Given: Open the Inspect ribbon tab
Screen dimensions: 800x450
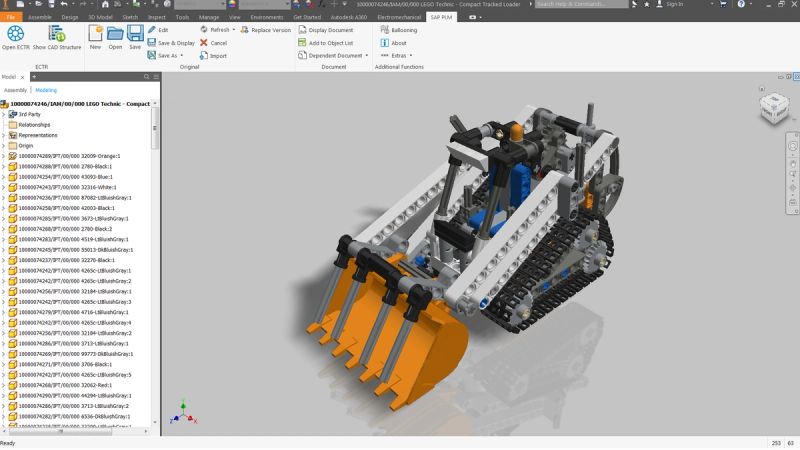Looking at the screenshot, I should (x=157, y=17).
